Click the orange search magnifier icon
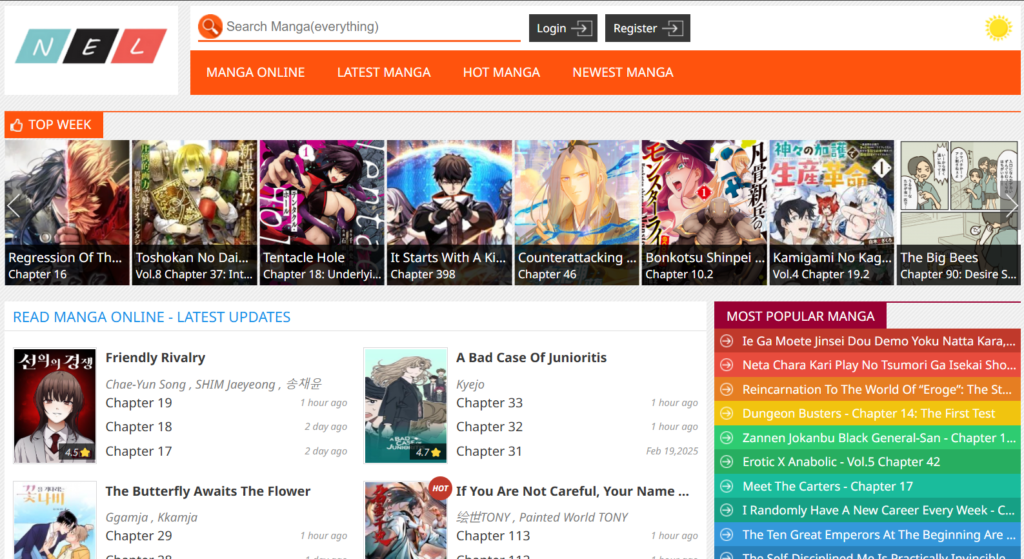 (210, 27)
